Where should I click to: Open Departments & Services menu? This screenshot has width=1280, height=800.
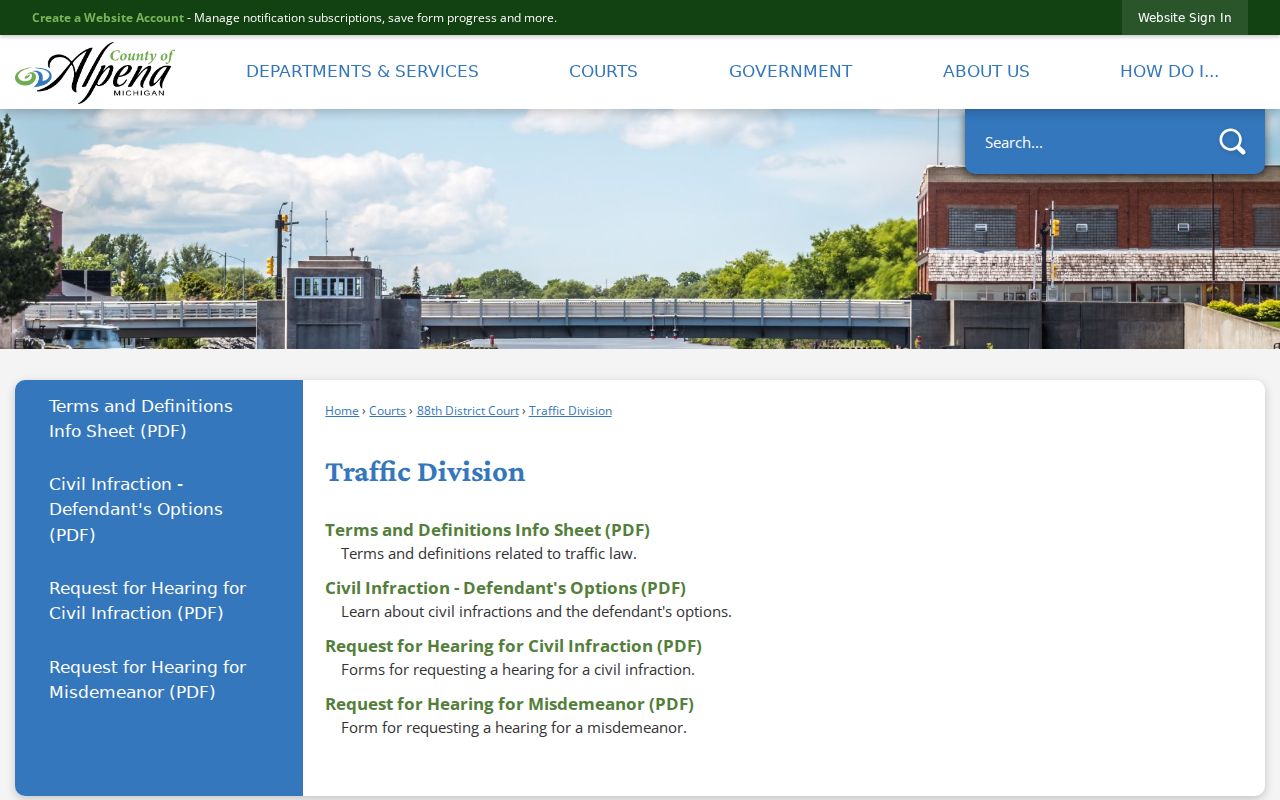point(362,71)
